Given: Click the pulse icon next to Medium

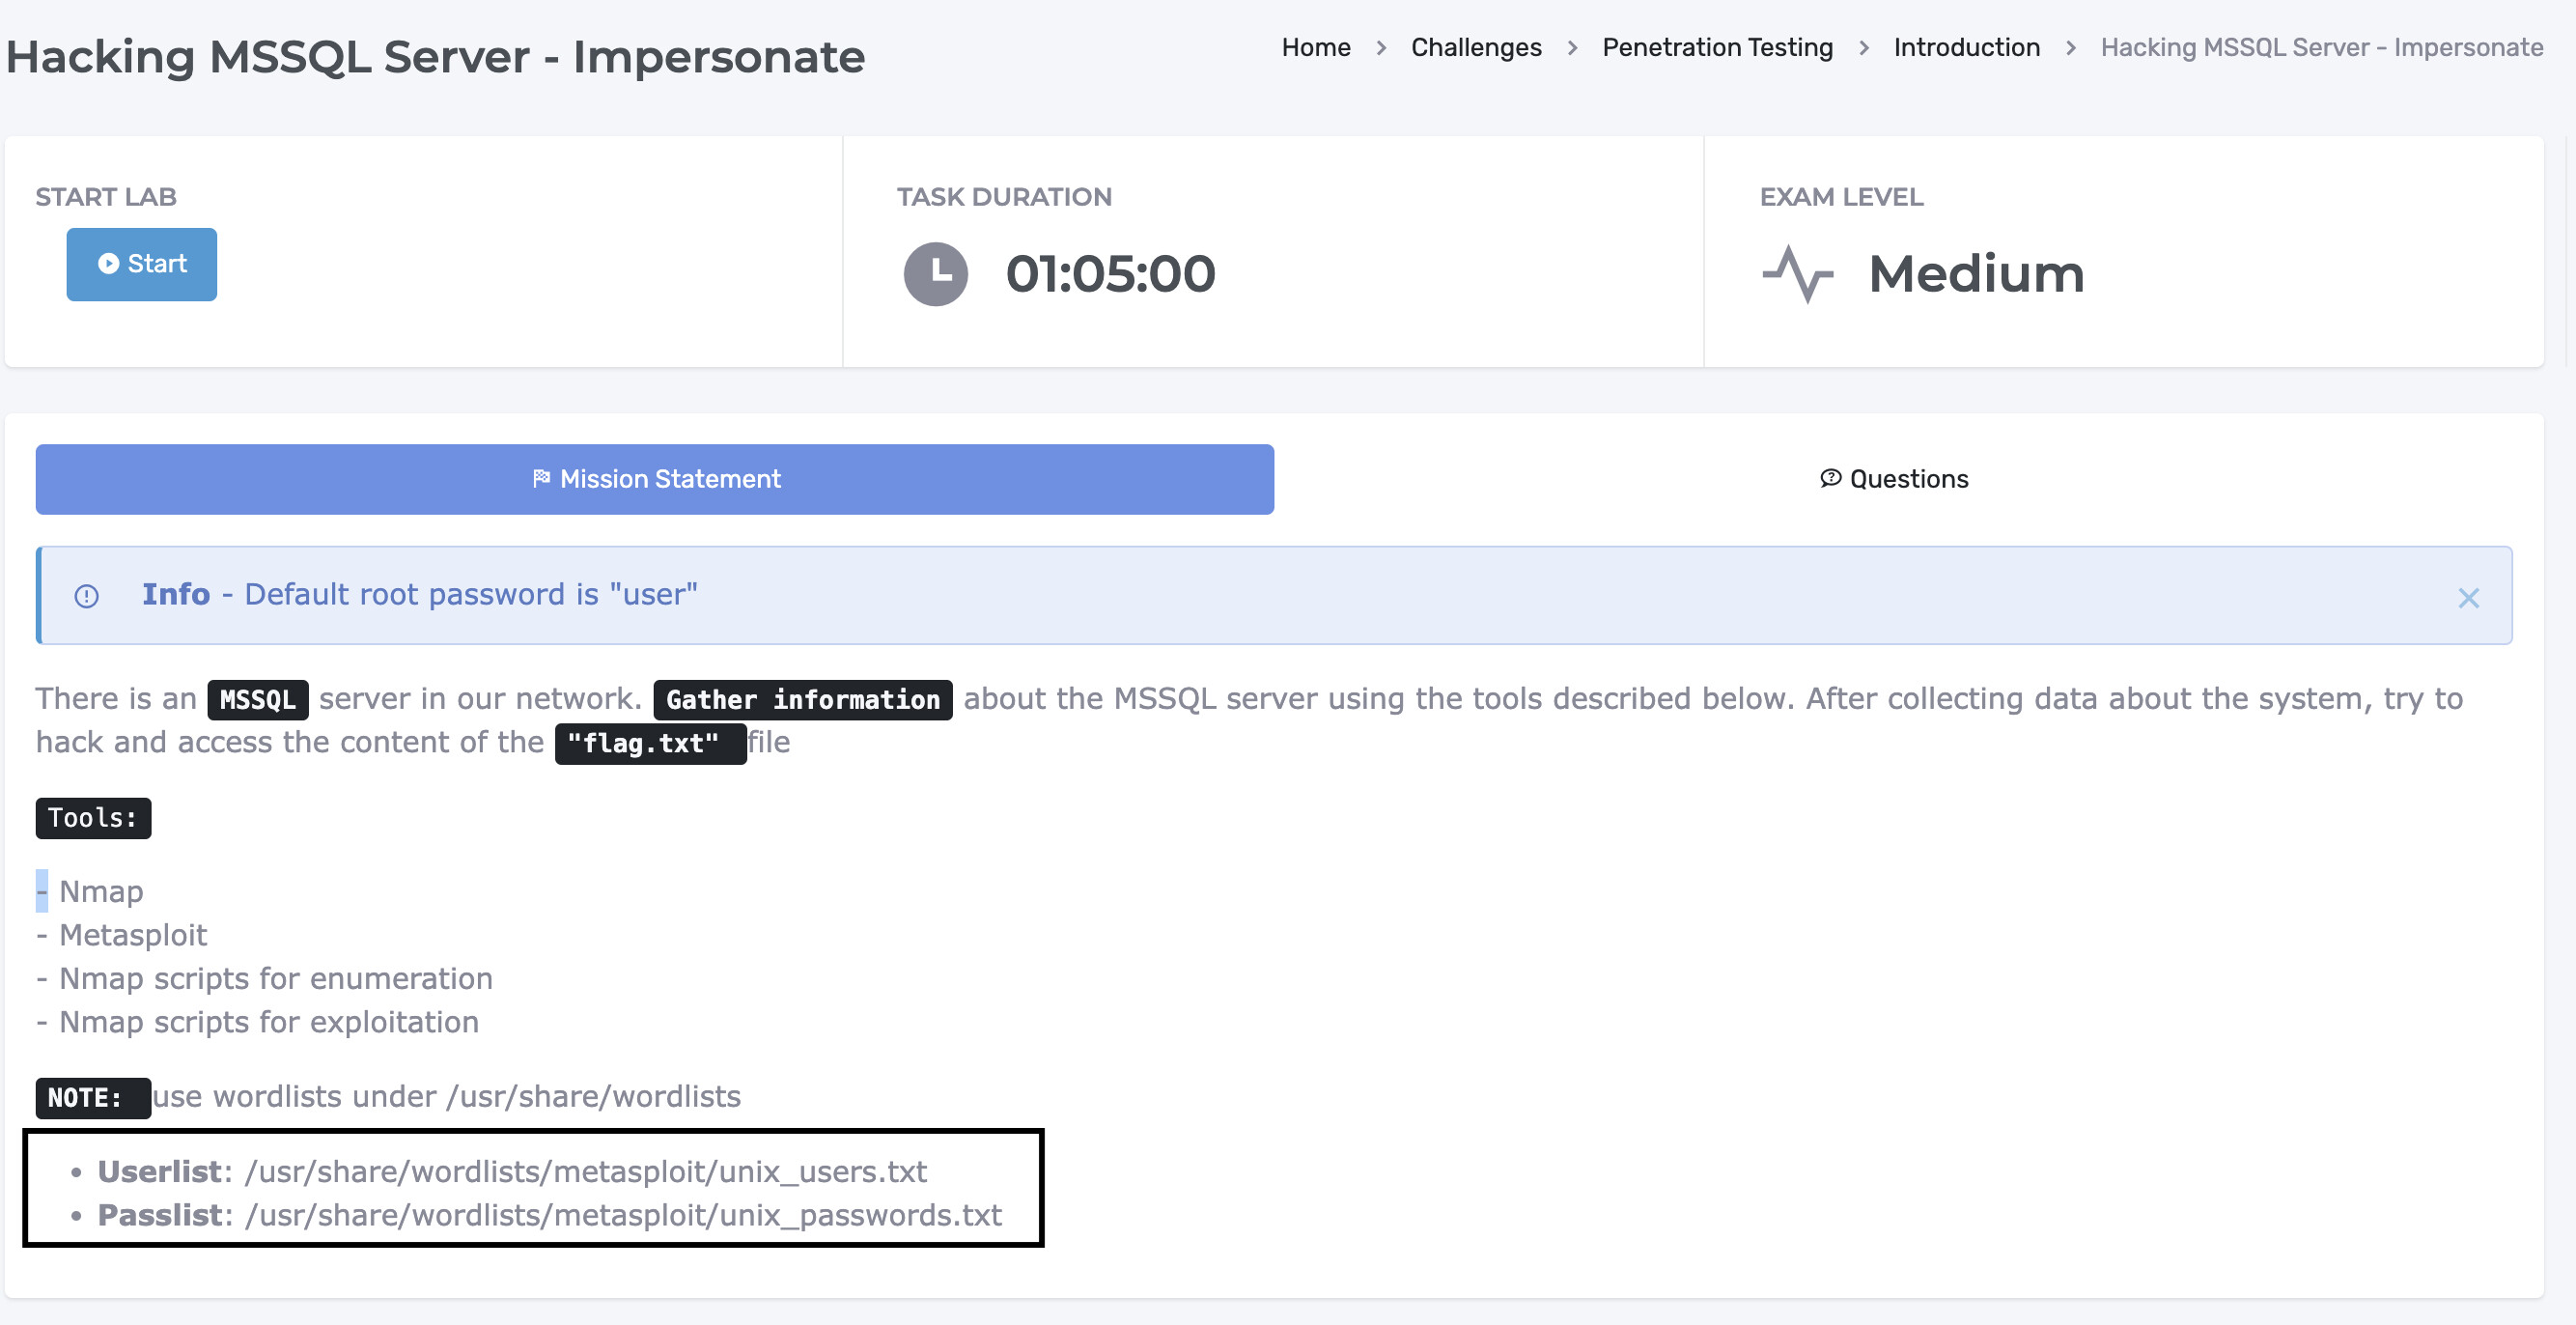Looking at the screenshot, I should pyautogui.click(x=1797, y=274).
